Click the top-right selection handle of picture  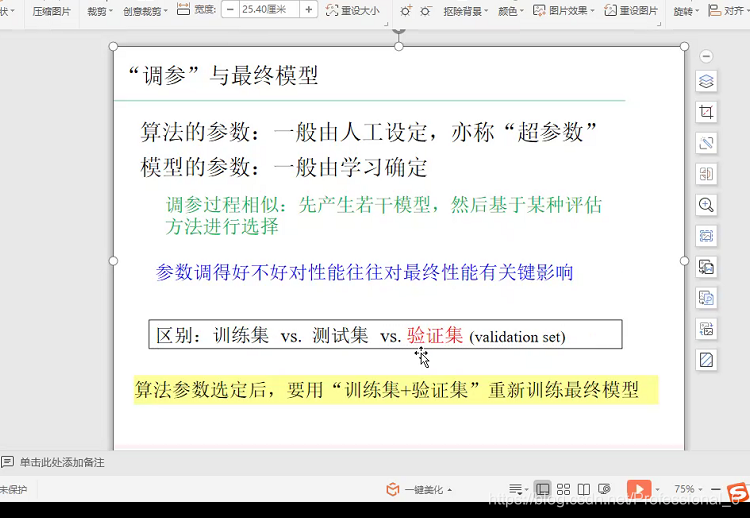coord(684,46)
